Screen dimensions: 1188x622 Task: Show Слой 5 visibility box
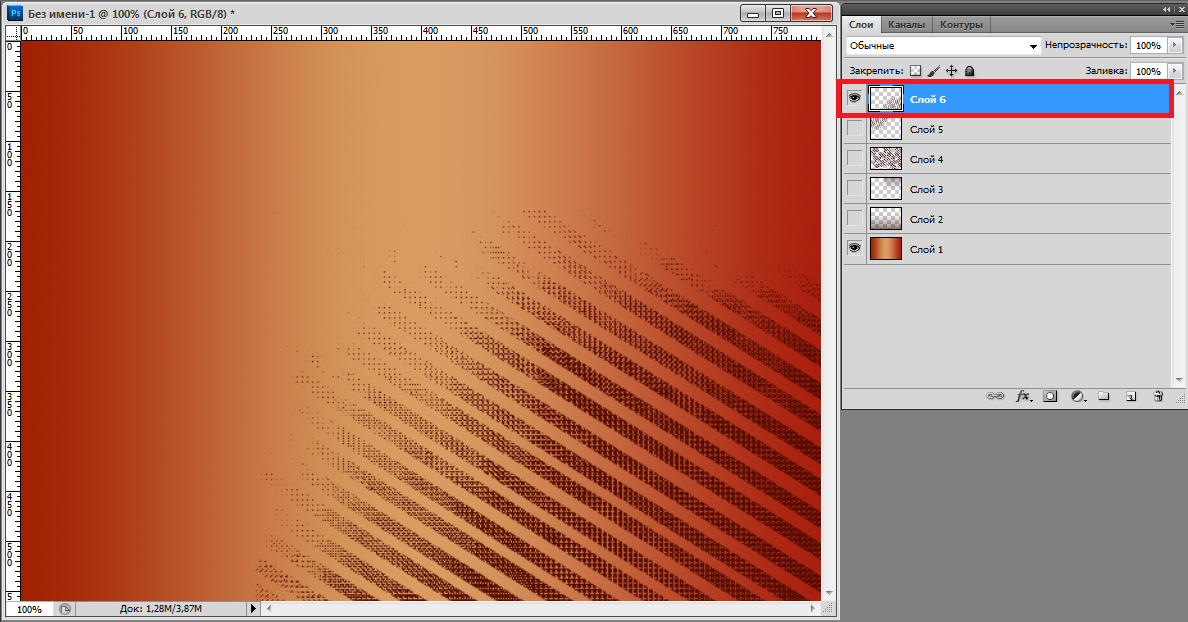click(855, 129)
